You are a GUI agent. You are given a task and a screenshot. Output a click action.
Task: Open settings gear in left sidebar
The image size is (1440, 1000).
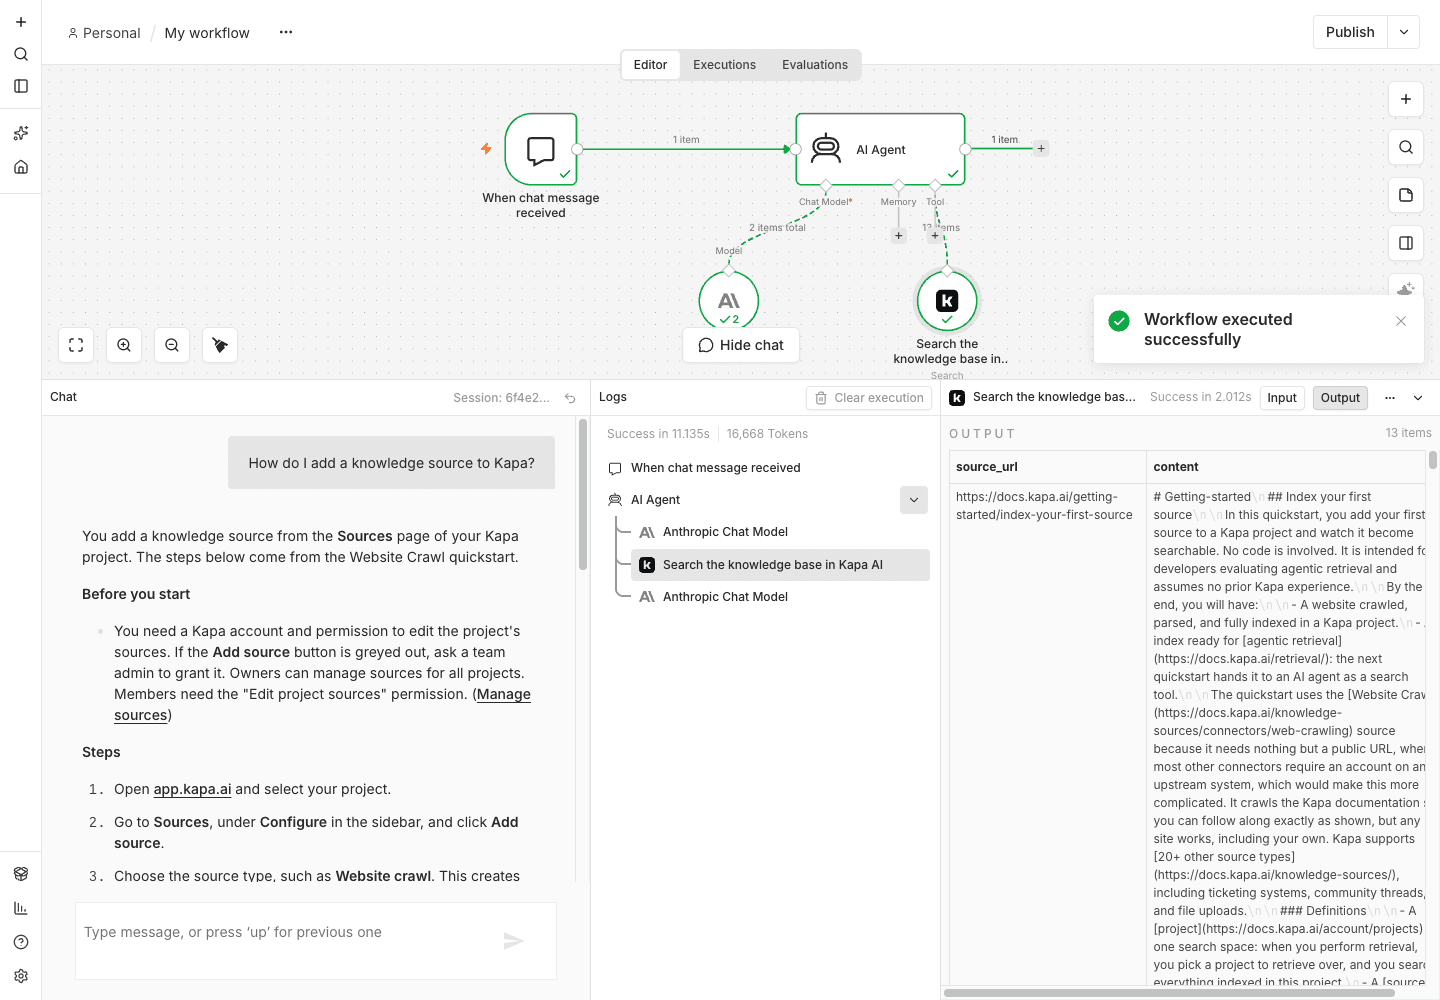pos(21,976)
